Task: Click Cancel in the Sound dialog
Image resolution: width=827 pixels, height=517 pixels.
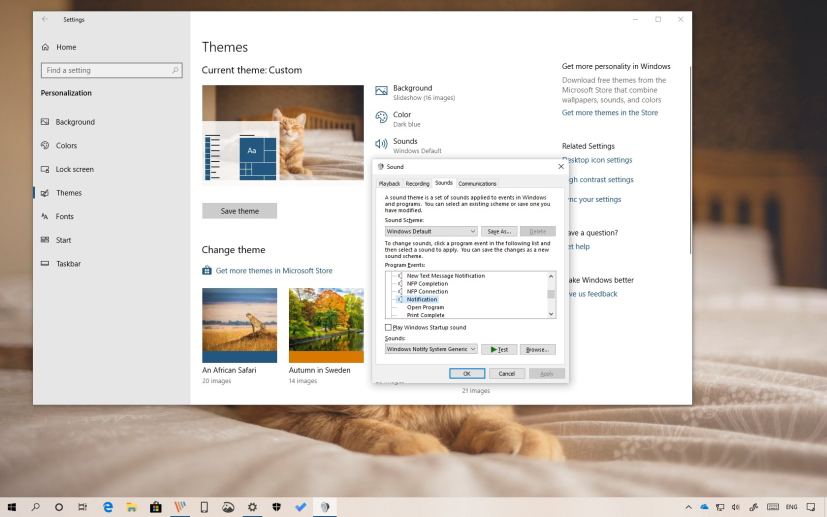Action: click(506, 374)
